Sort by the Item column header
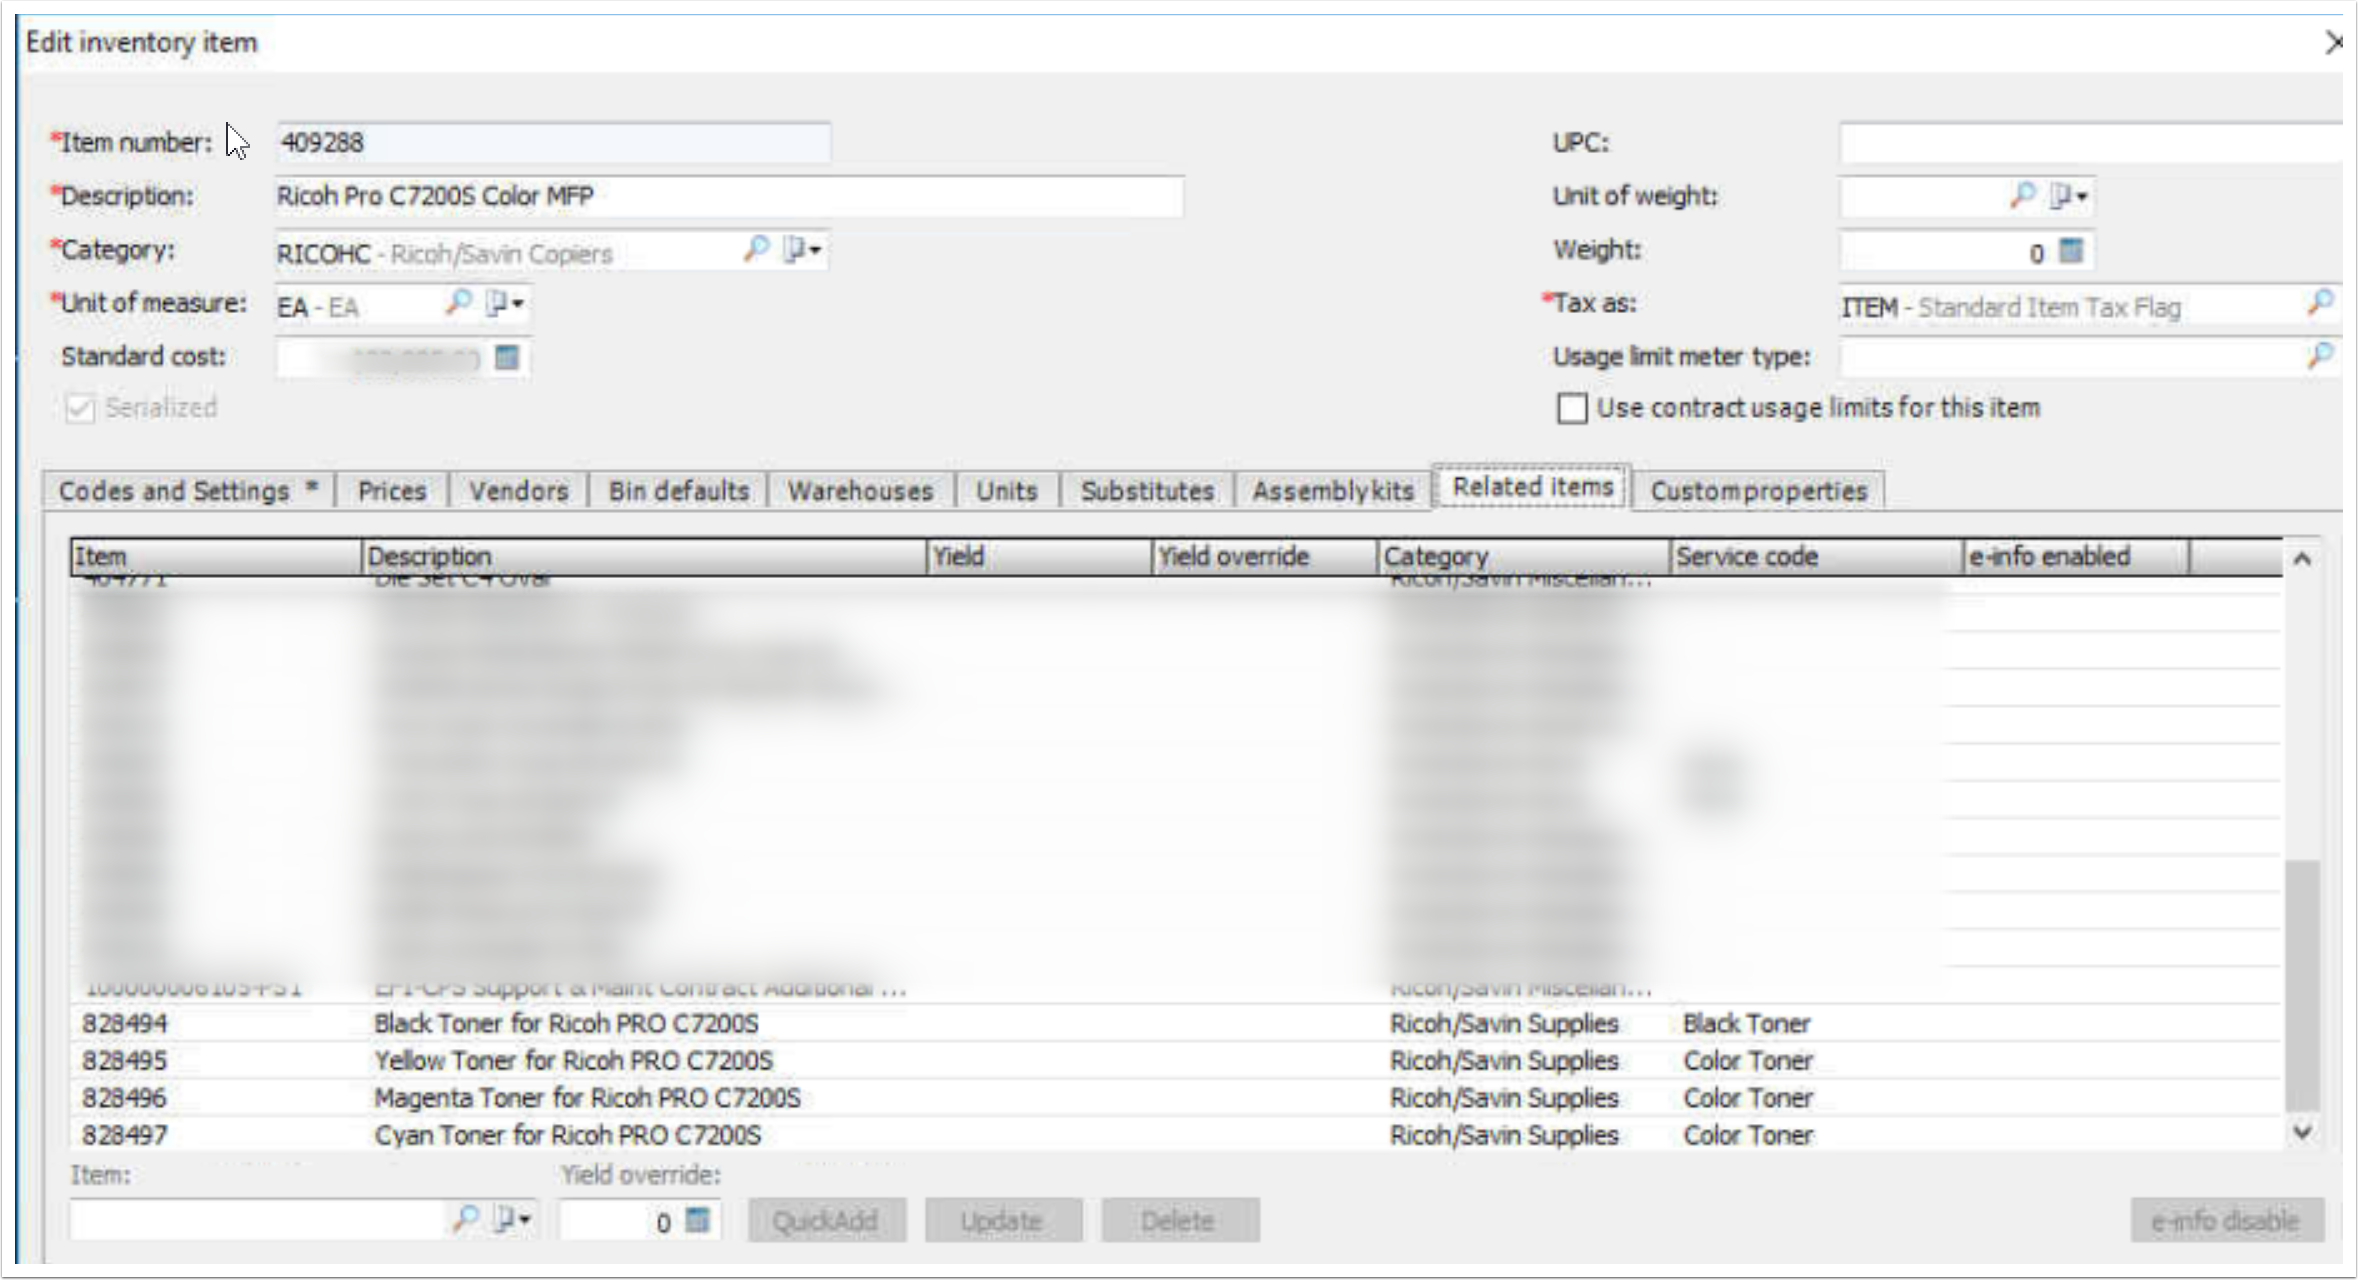 pos(216,556)
